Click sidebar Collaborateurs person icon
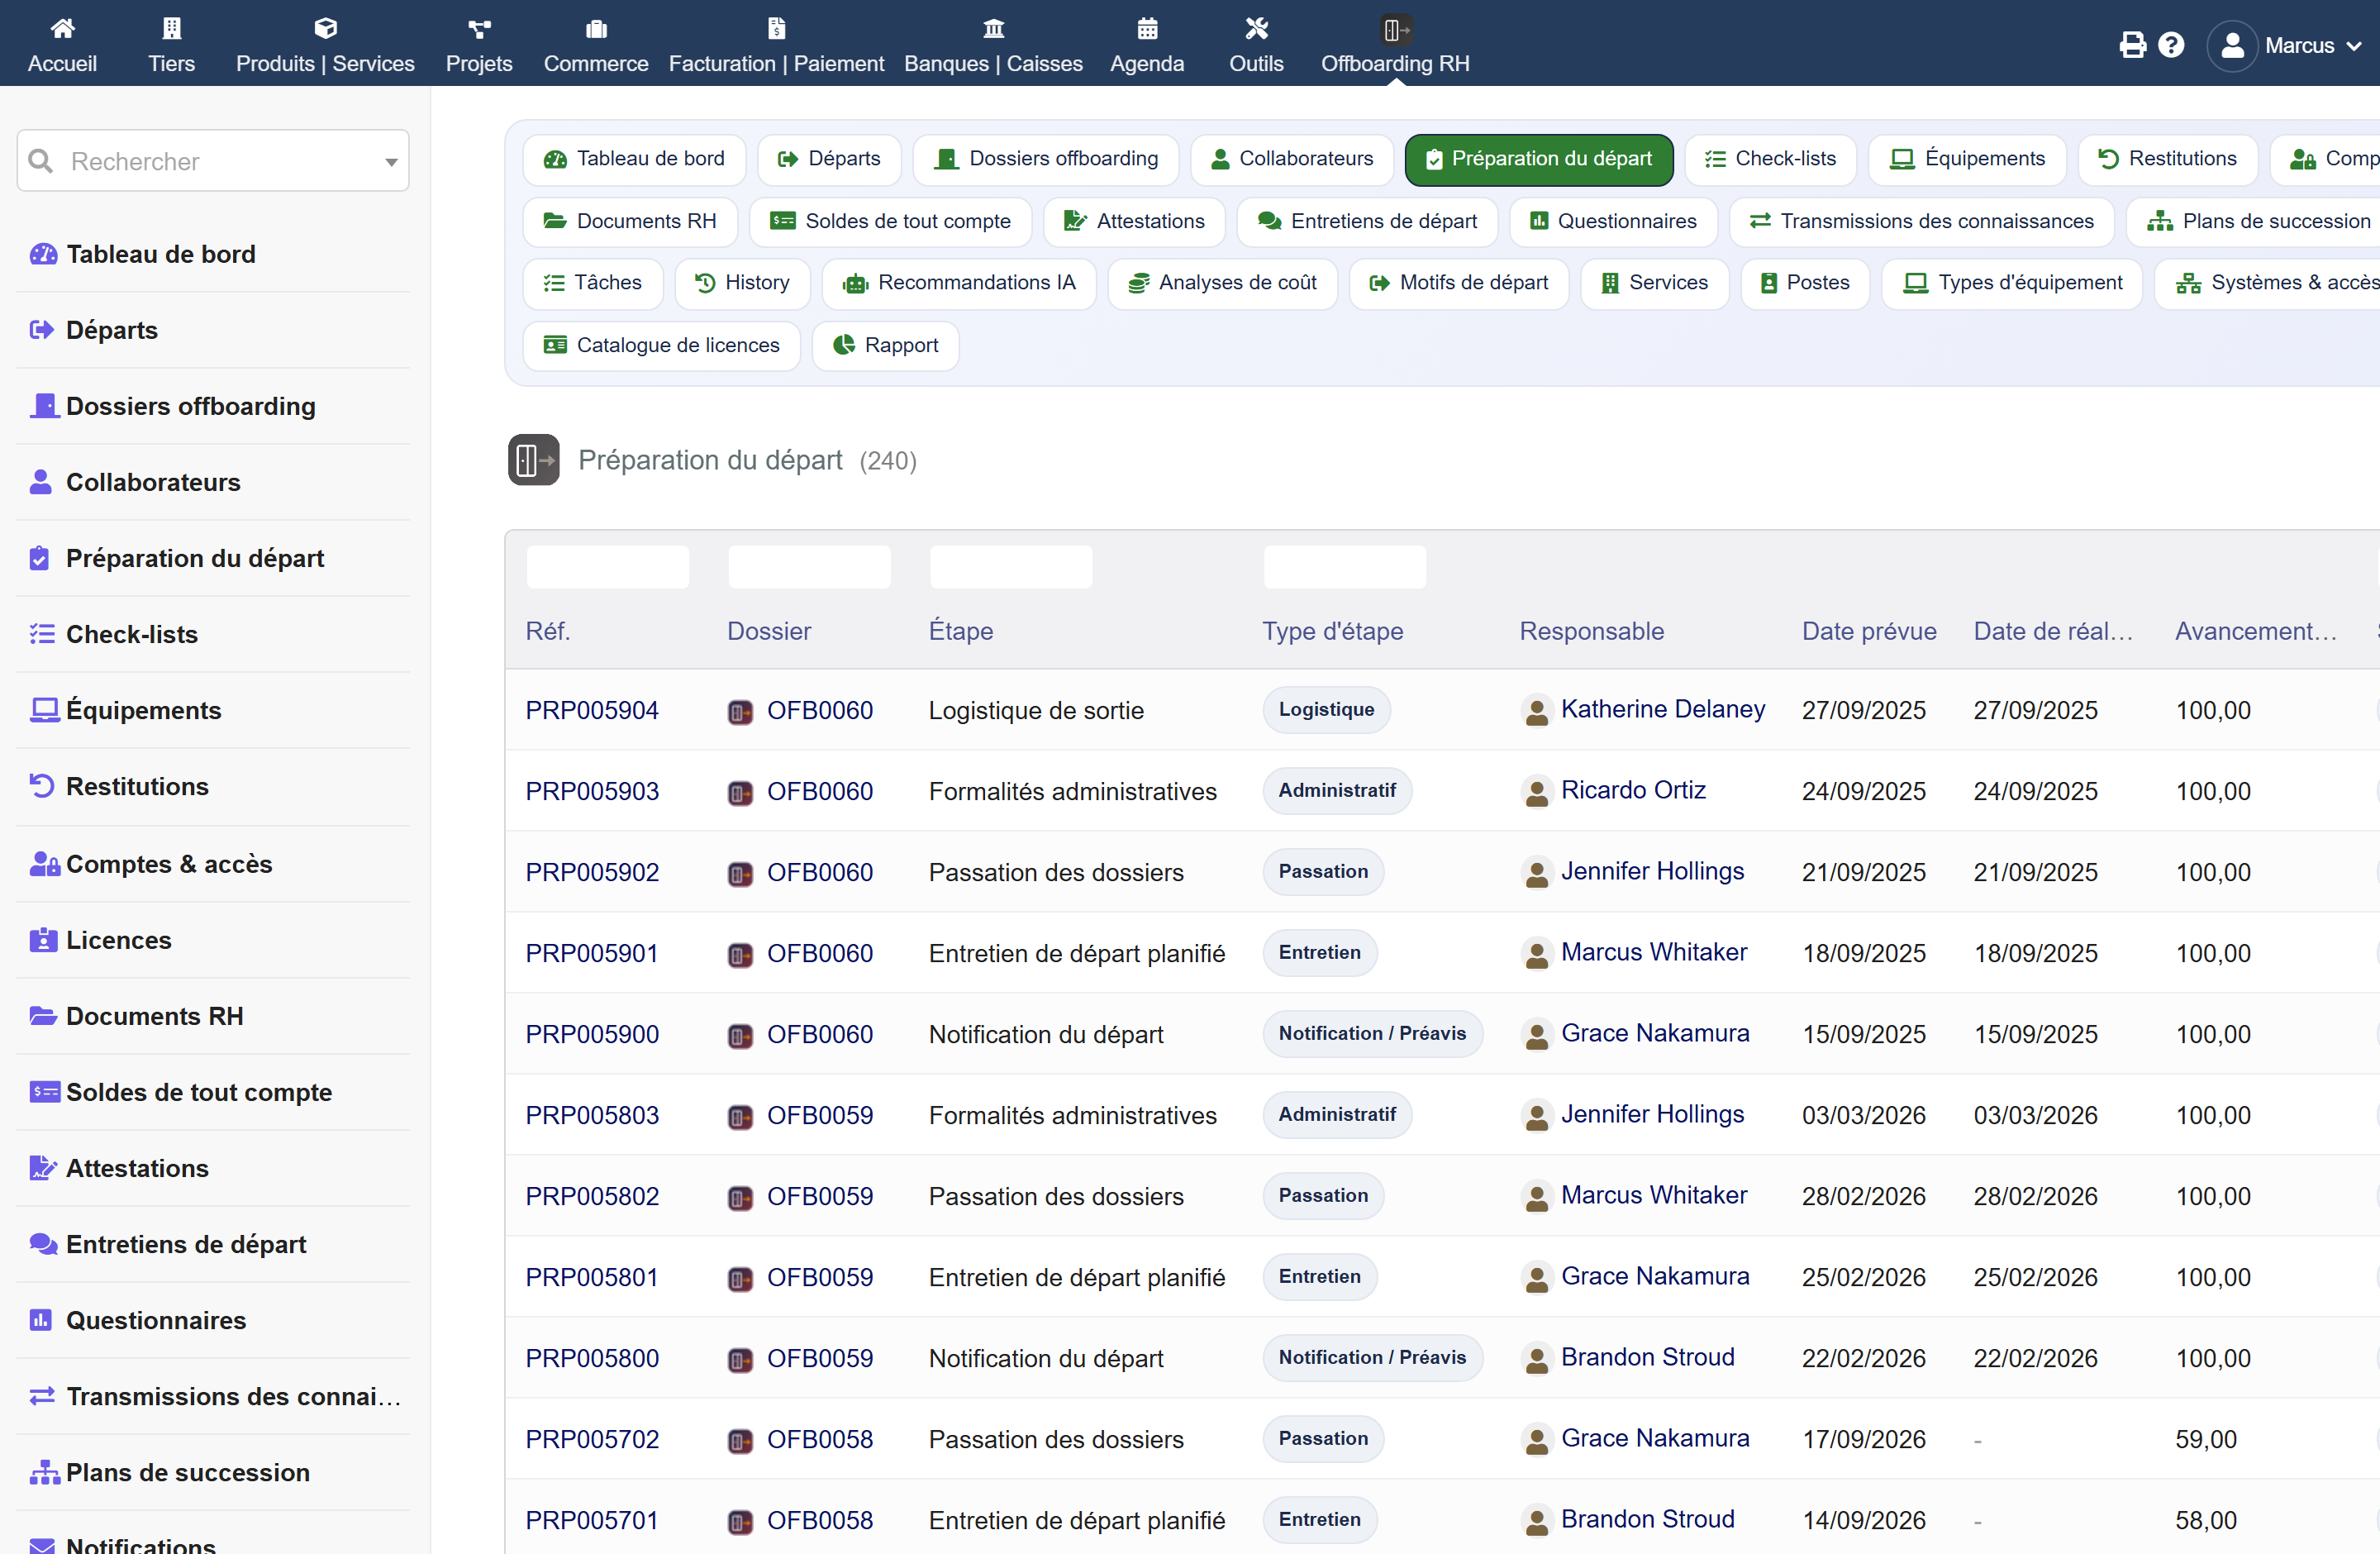Image resolution: width=2380 pixels, height=1554 pixels. click(x=41, y=482)
